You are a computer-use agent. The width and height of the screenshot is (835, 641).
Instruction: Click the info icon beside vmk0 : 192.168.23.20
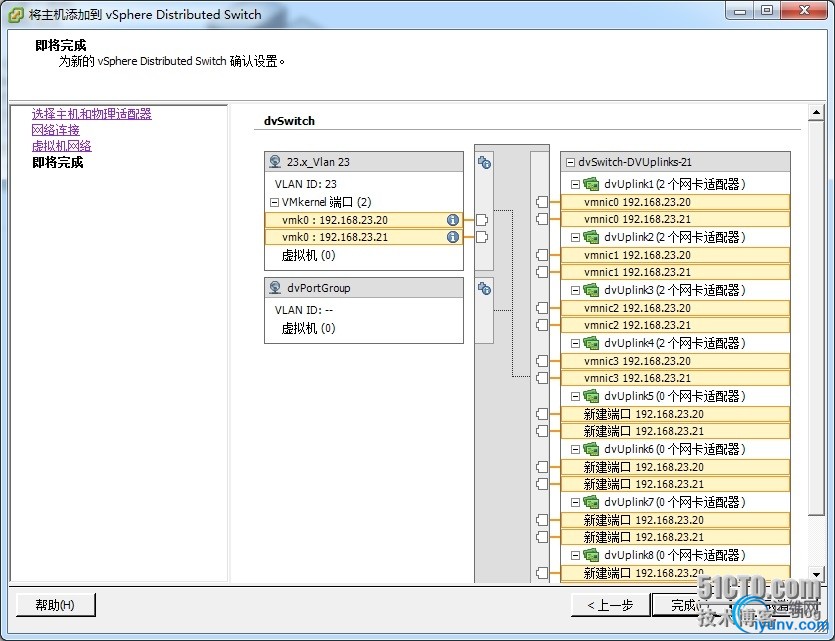click(453, 220)
